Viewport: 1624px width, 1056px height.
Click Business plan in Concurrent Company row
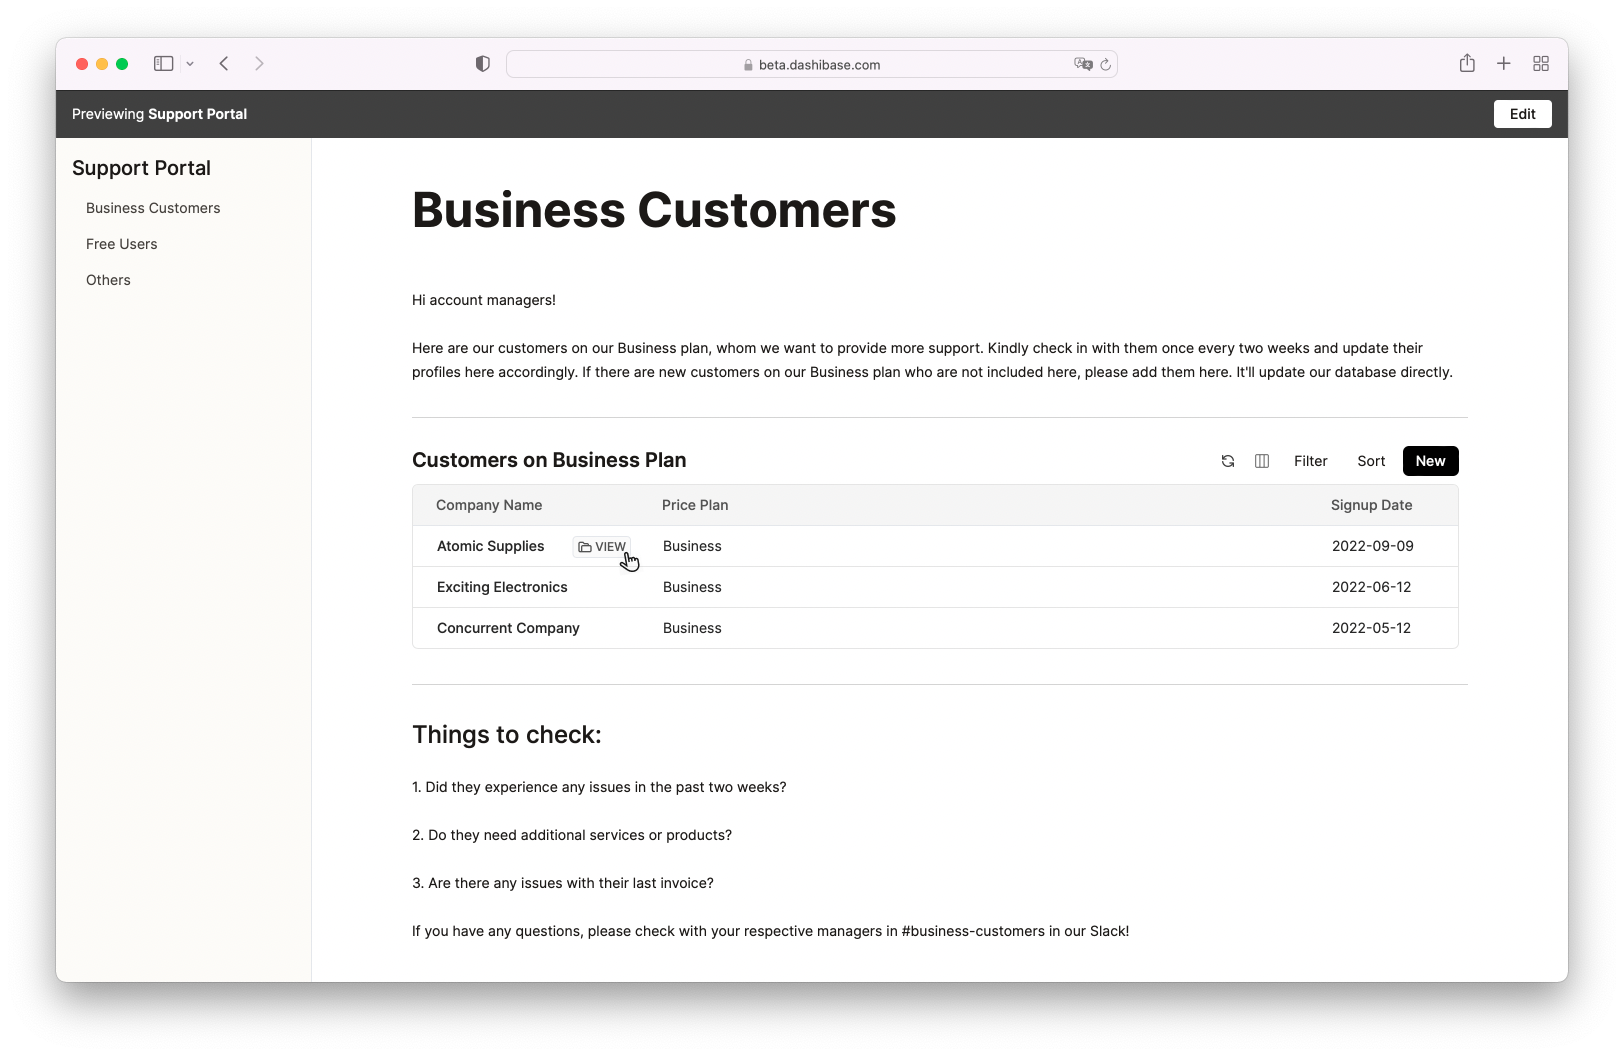click(x=692, y=628)
